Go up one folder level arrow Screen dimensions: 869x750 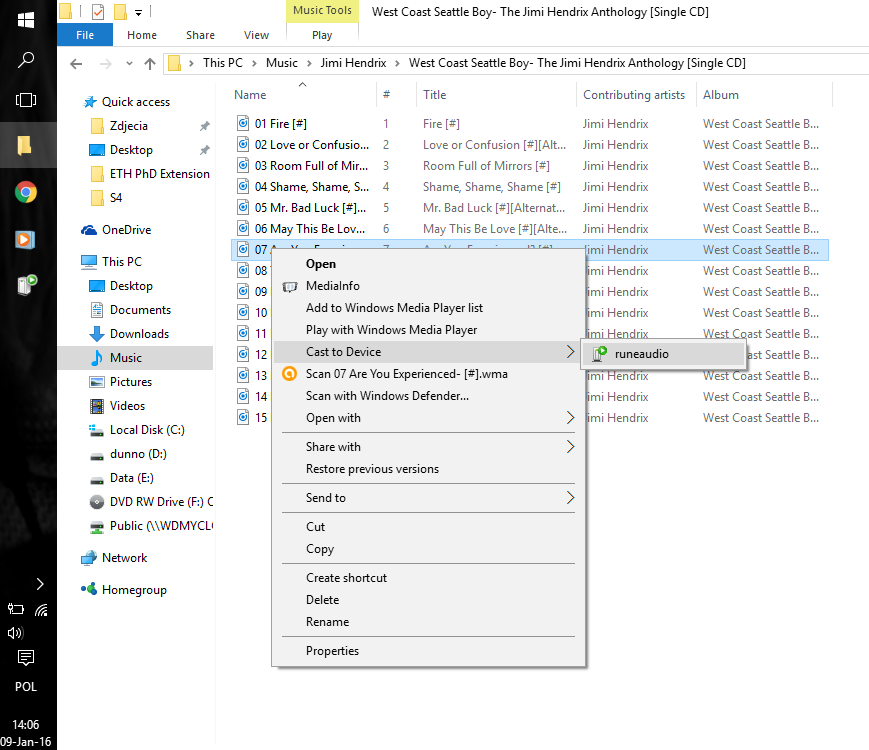tap(150, 64)
